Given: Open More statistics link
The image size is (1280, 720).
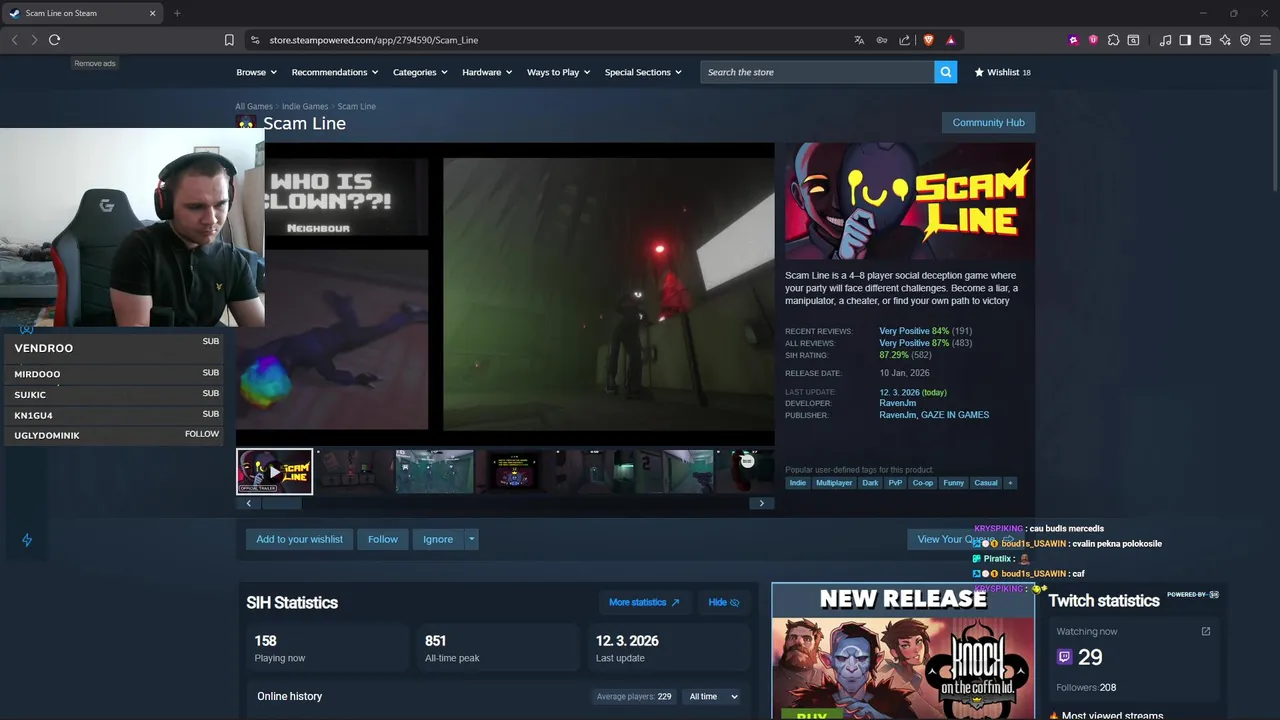Looking at the screenshot, I should (644, 602).
